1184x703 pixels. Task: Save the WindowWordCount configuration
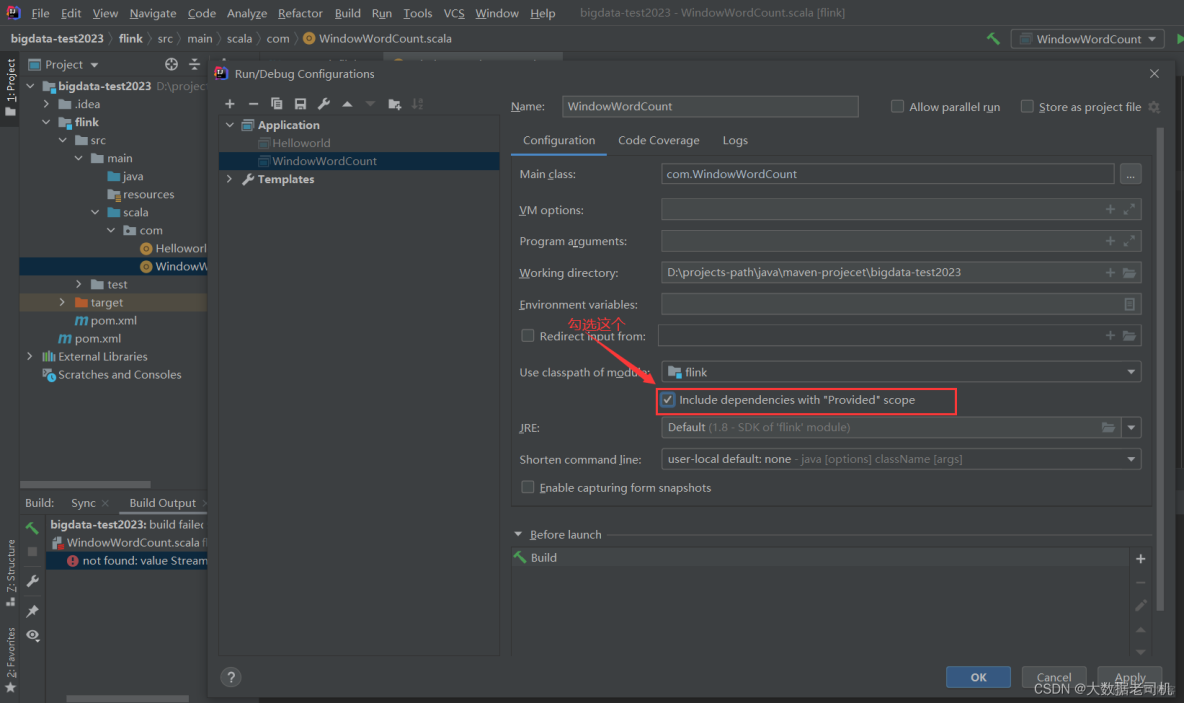click(x=300, y=104)
